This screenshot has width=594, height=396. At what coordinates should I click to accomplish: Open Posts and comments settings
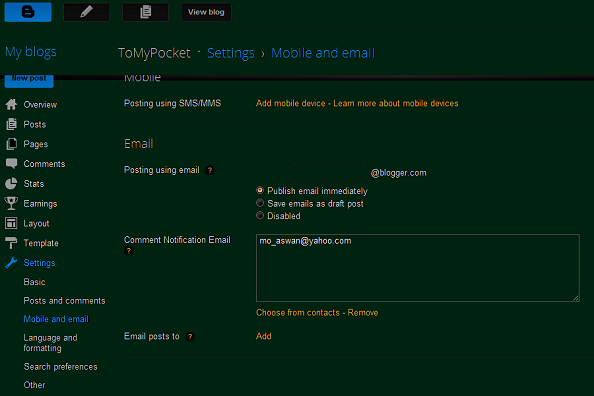coord(64,301)
